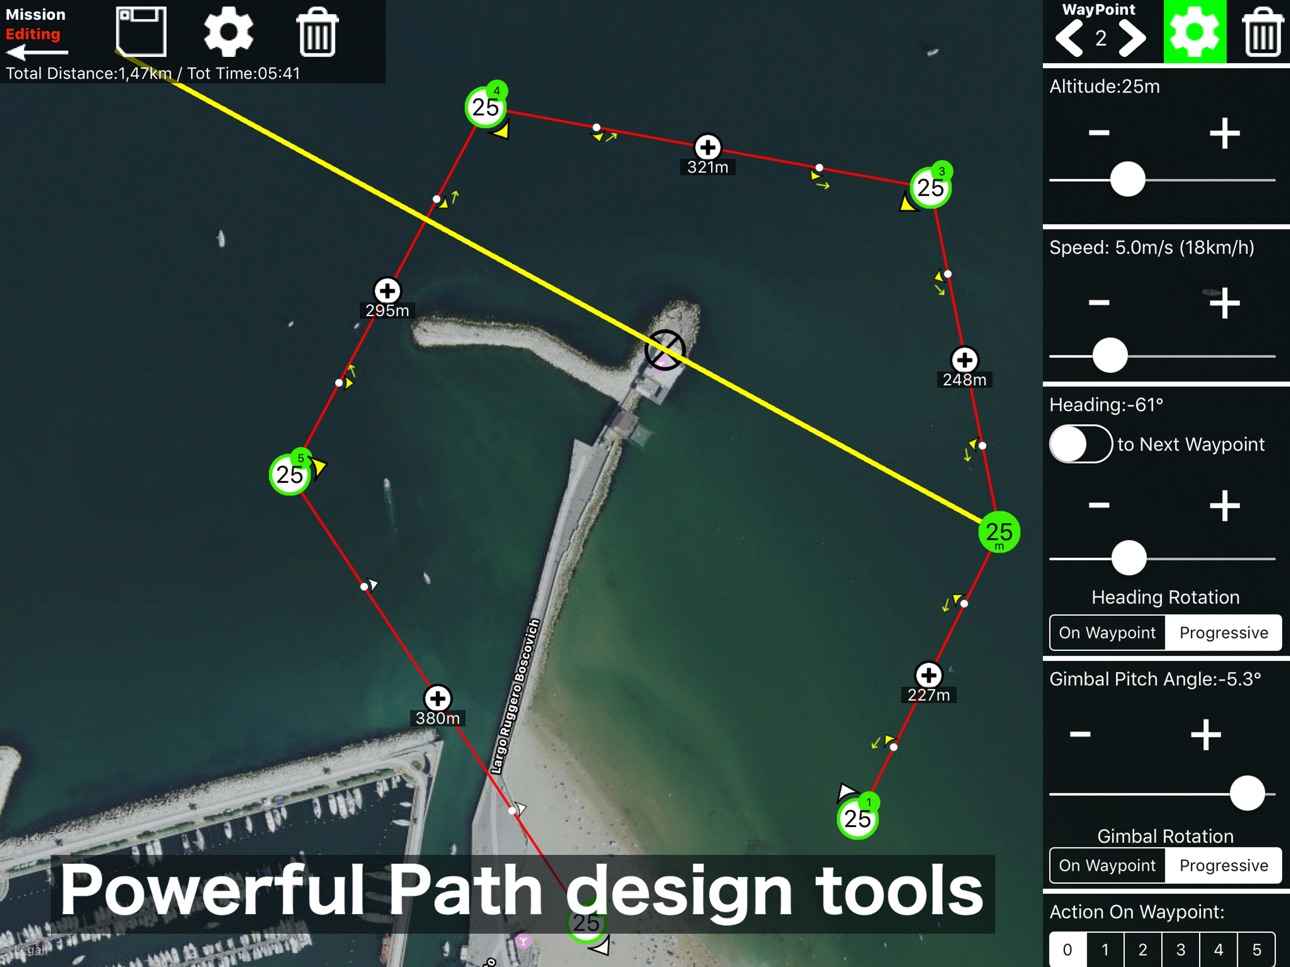Select waypoint 3 marker on map
Viewport: 1290px width, 967px height.
pos(931,187)
